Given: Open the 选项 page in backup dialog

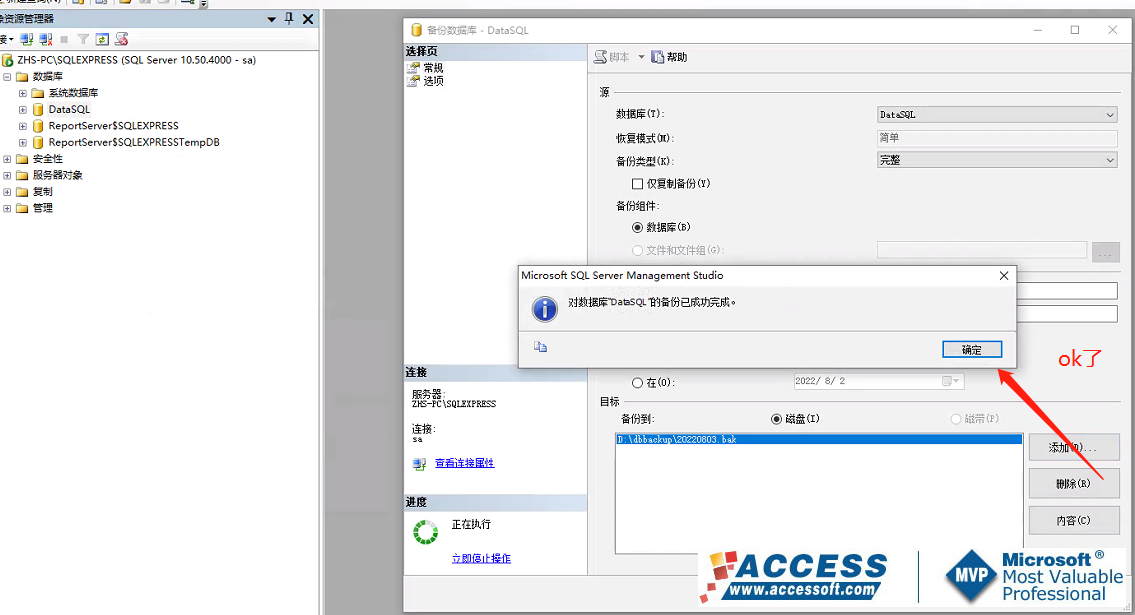Looking at the screenshot, I should [x=433, y=81].
